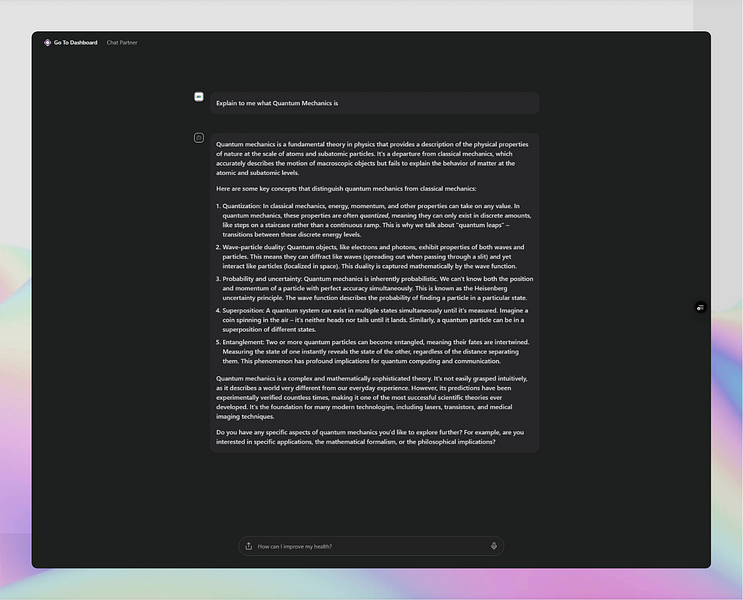Viewport: 743px width, 600px height.
Task: Click 'Here are some key concepts' sentence
Action: [x=346, y=189]
